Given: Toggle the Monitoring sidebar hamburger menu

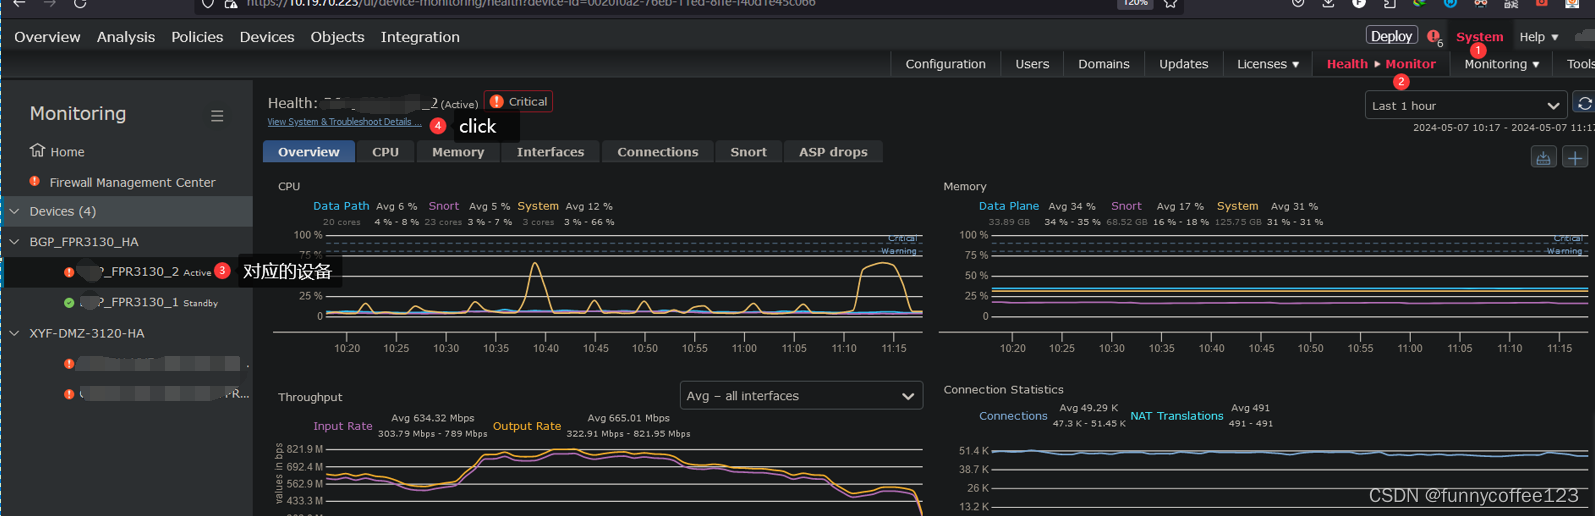Looking at the screenshot, I should click(x=217, y=116).
